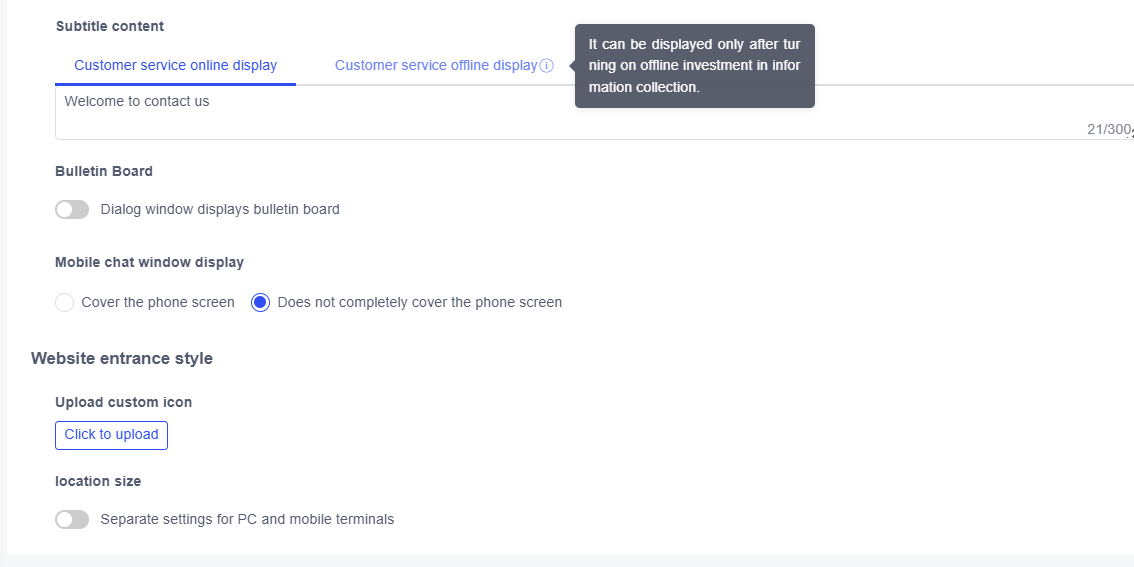Toggle the bulletin board display switch
Screen dimensions: 1134x567
tap(72, 210)
